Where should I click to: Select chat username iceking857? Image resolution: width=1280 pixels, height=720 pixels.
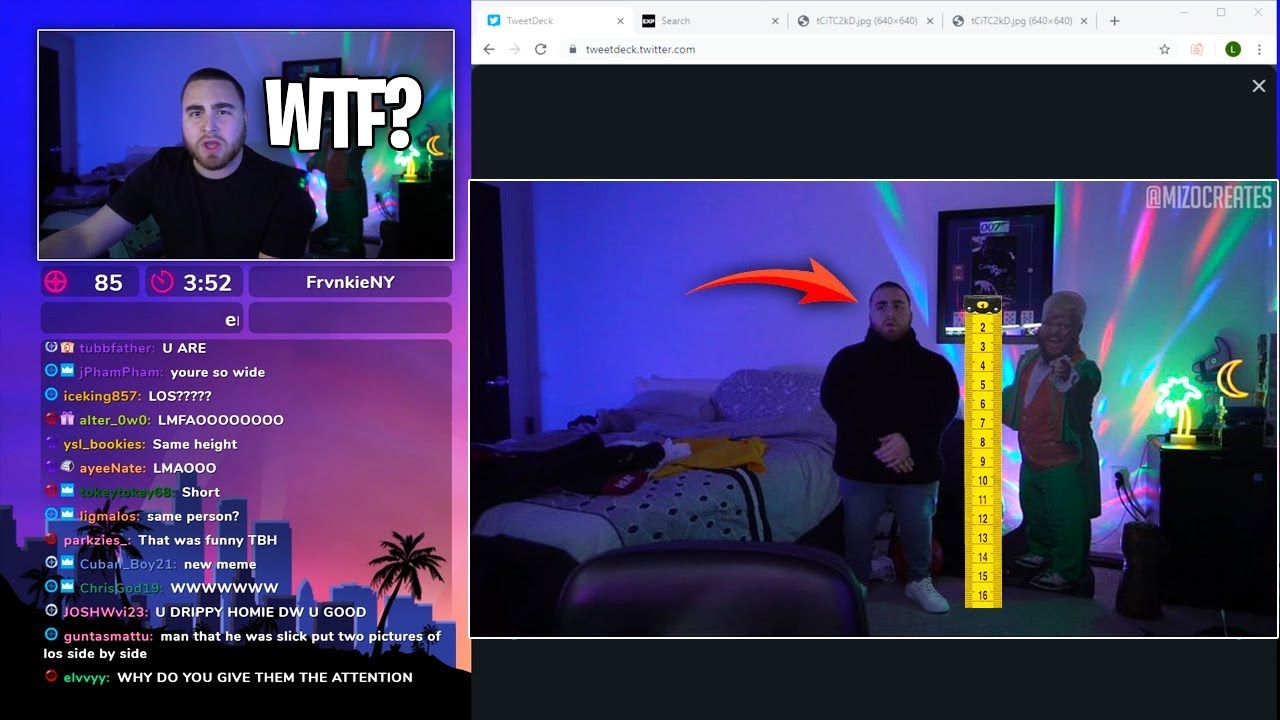pos(102,396)
